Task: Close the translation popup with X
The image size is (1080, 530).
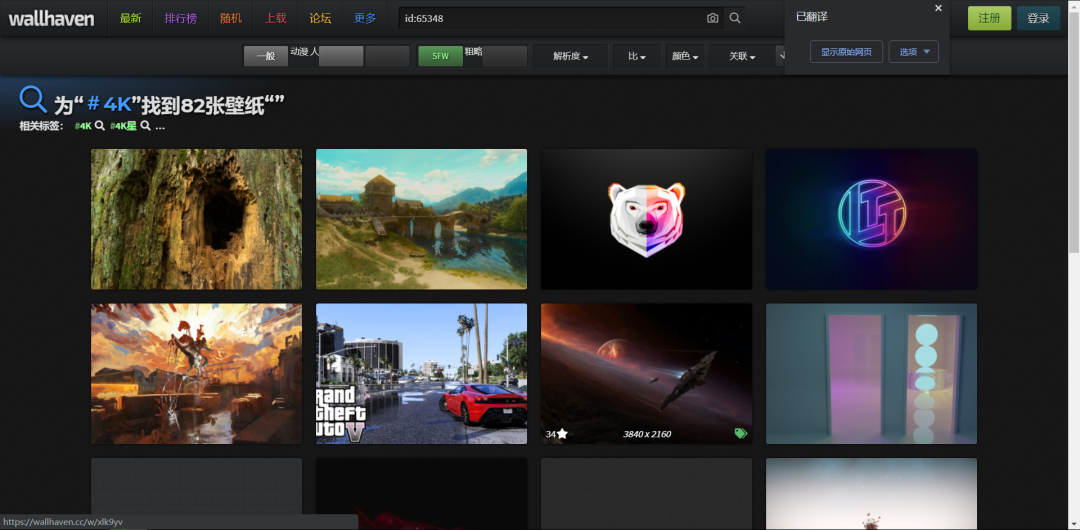Action: [938, 8]
